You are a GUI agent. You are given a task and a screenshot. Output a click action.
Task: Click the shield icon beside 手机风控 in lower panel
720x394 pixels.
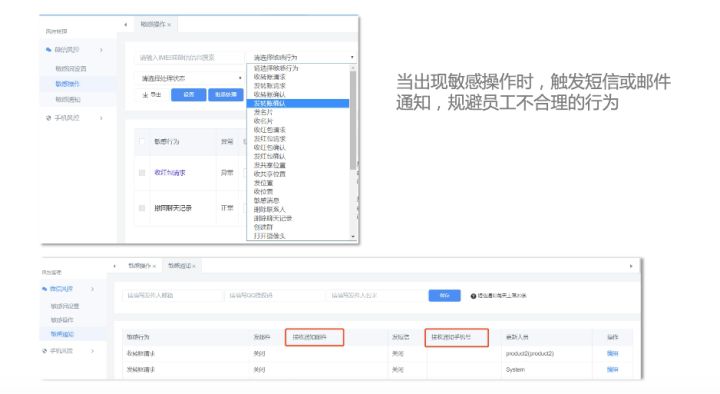(45, 351)
